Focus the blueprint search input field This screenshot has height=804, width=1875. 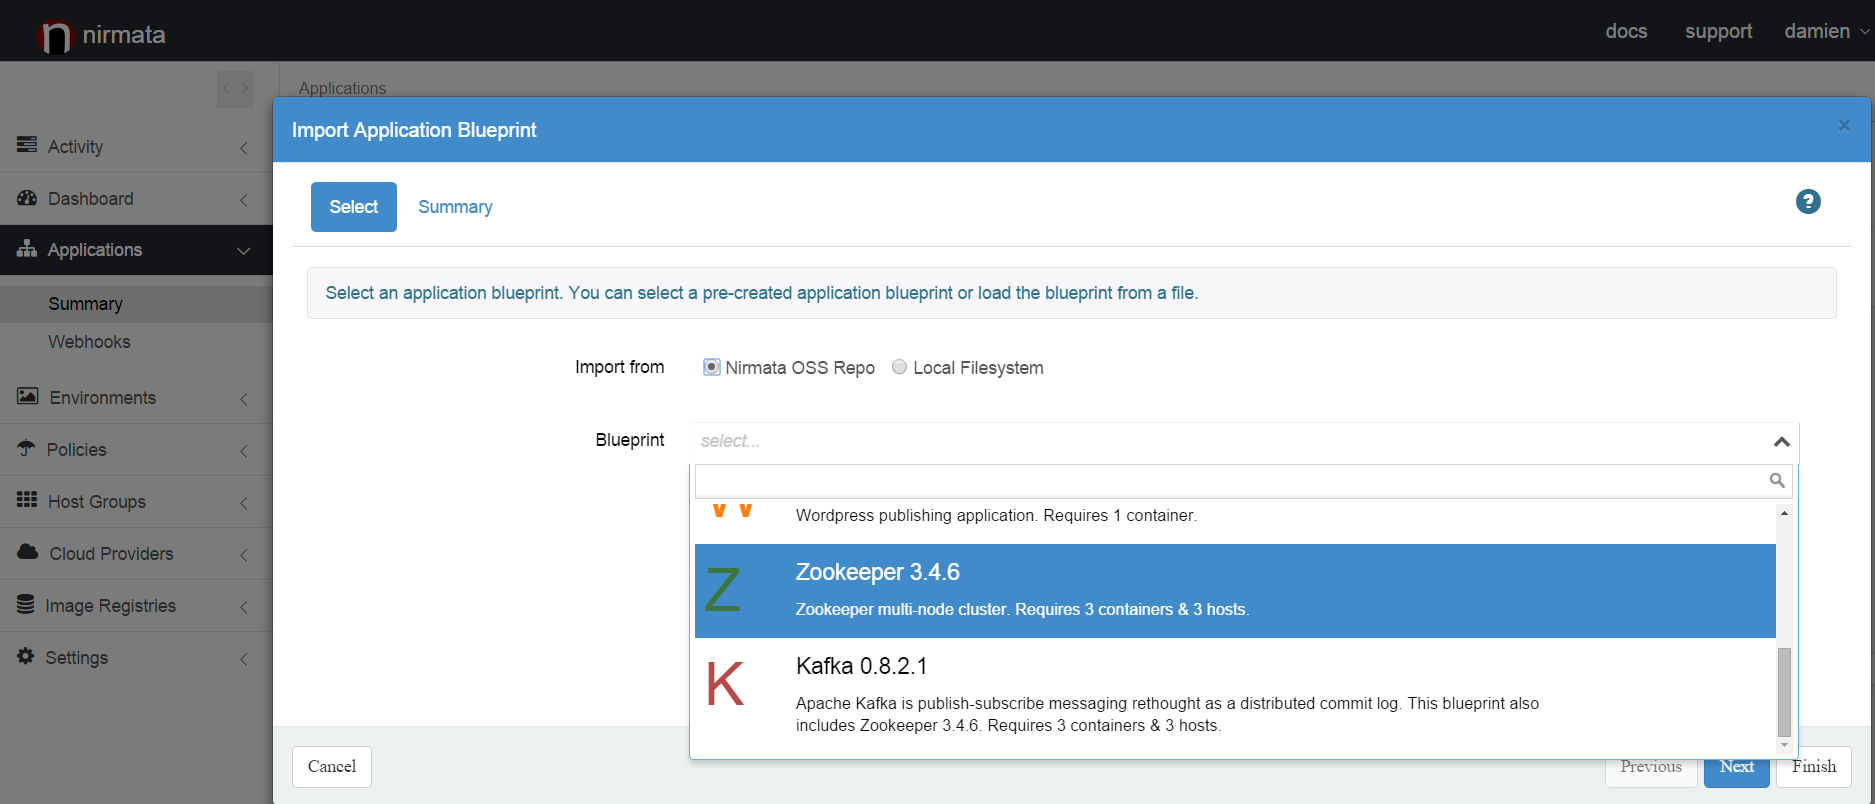pos(1243,481)
